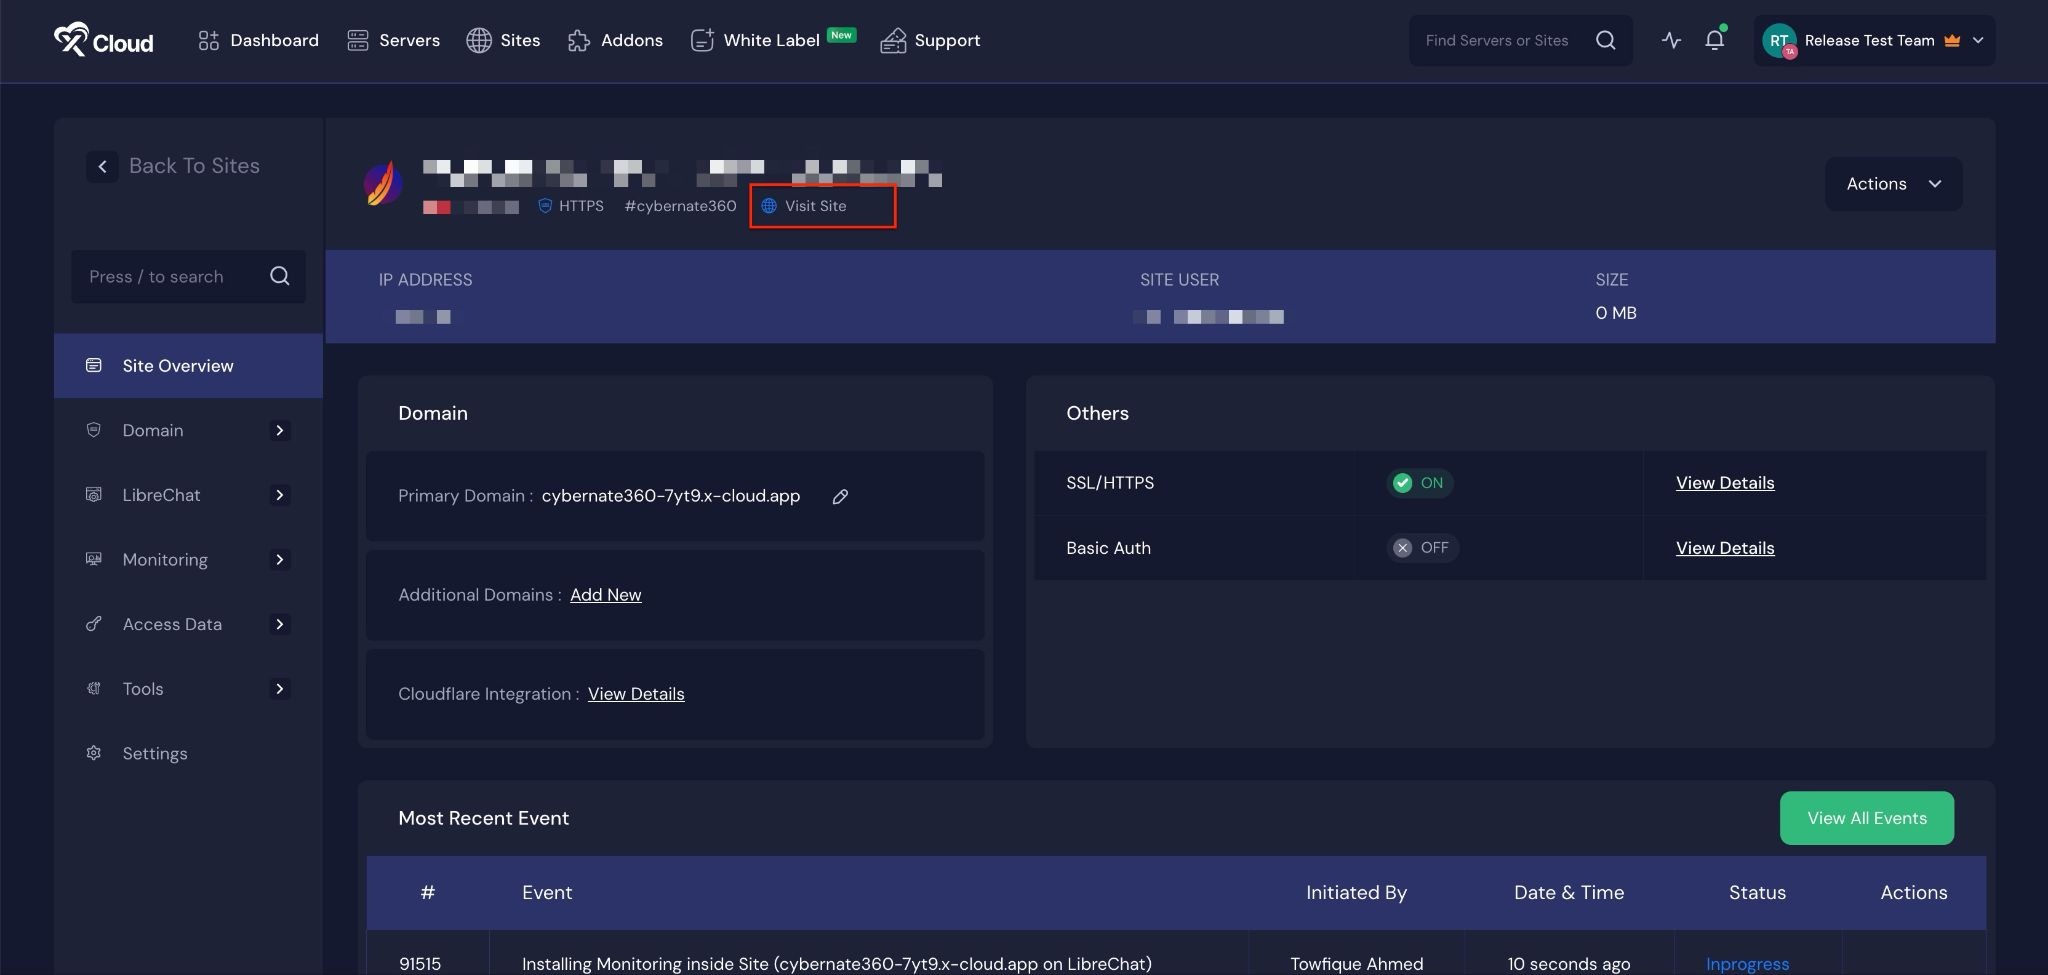Viewport: 2048px width, 975px height.
Task: Edit the primary domain using the pencil icon
Action: coord(841,496)
